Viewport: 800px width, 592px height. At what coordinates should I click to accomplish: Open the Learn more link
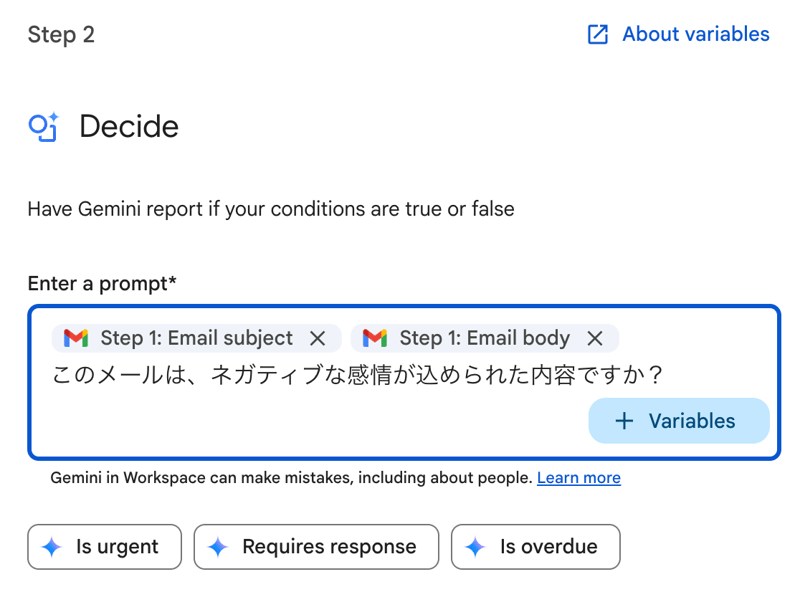pos(578,478)
